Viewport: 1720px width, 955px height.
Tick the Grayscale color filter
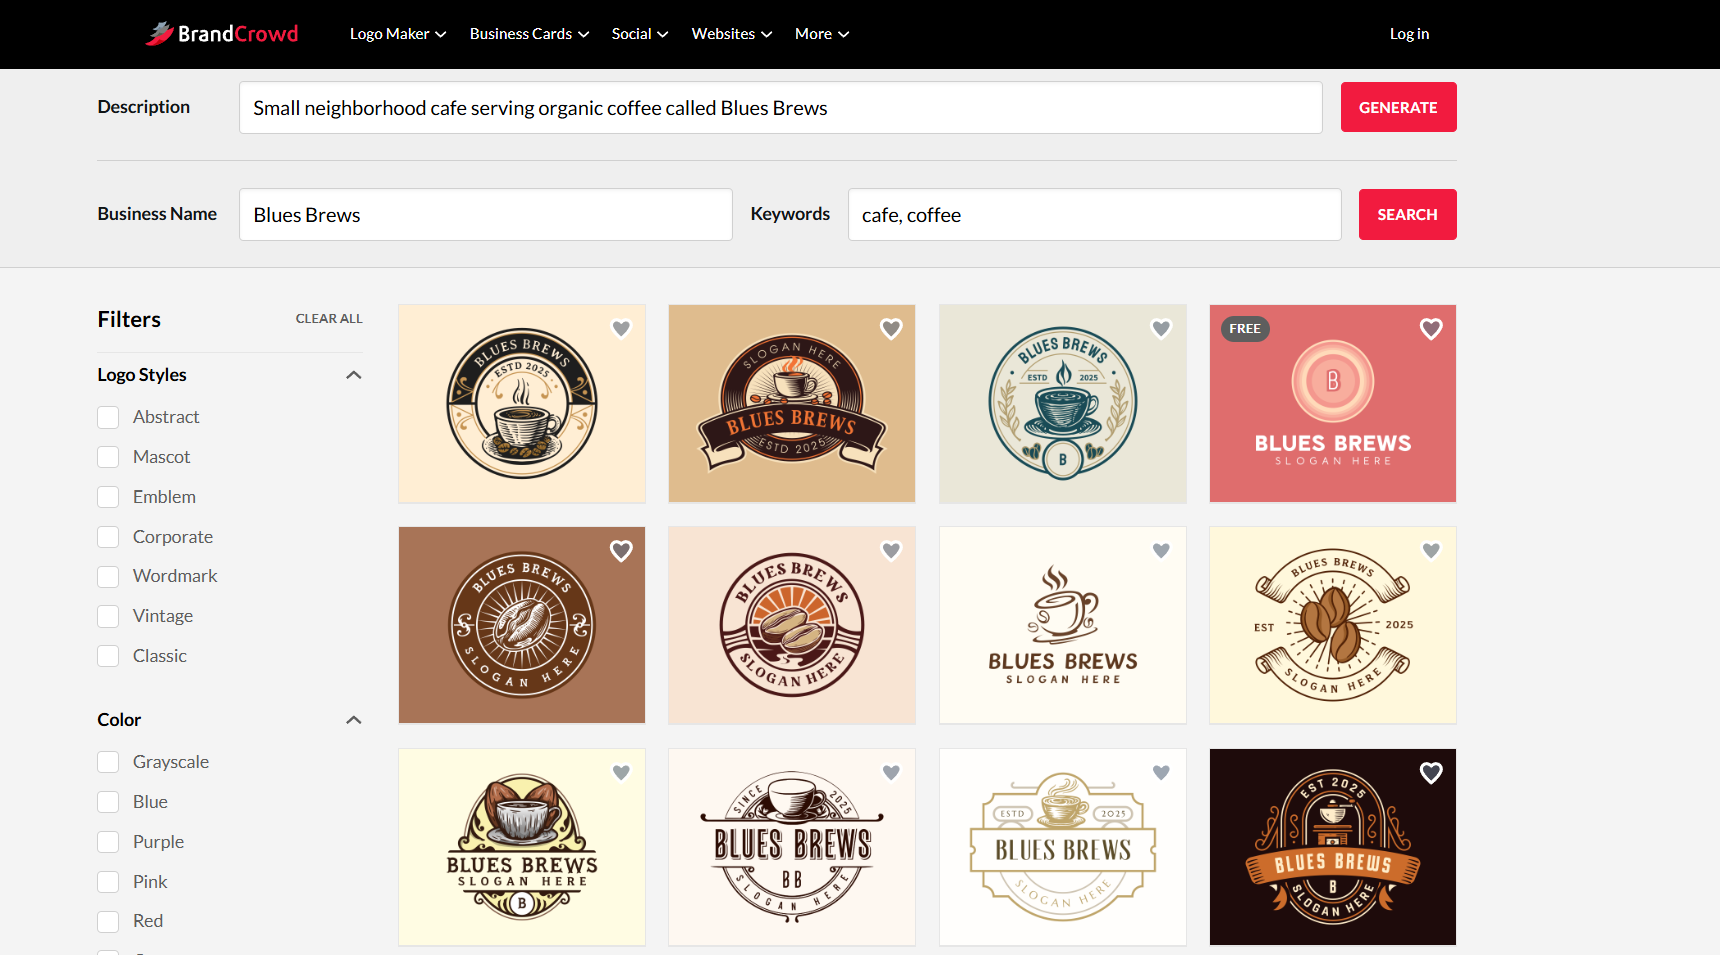pos(108,762)
